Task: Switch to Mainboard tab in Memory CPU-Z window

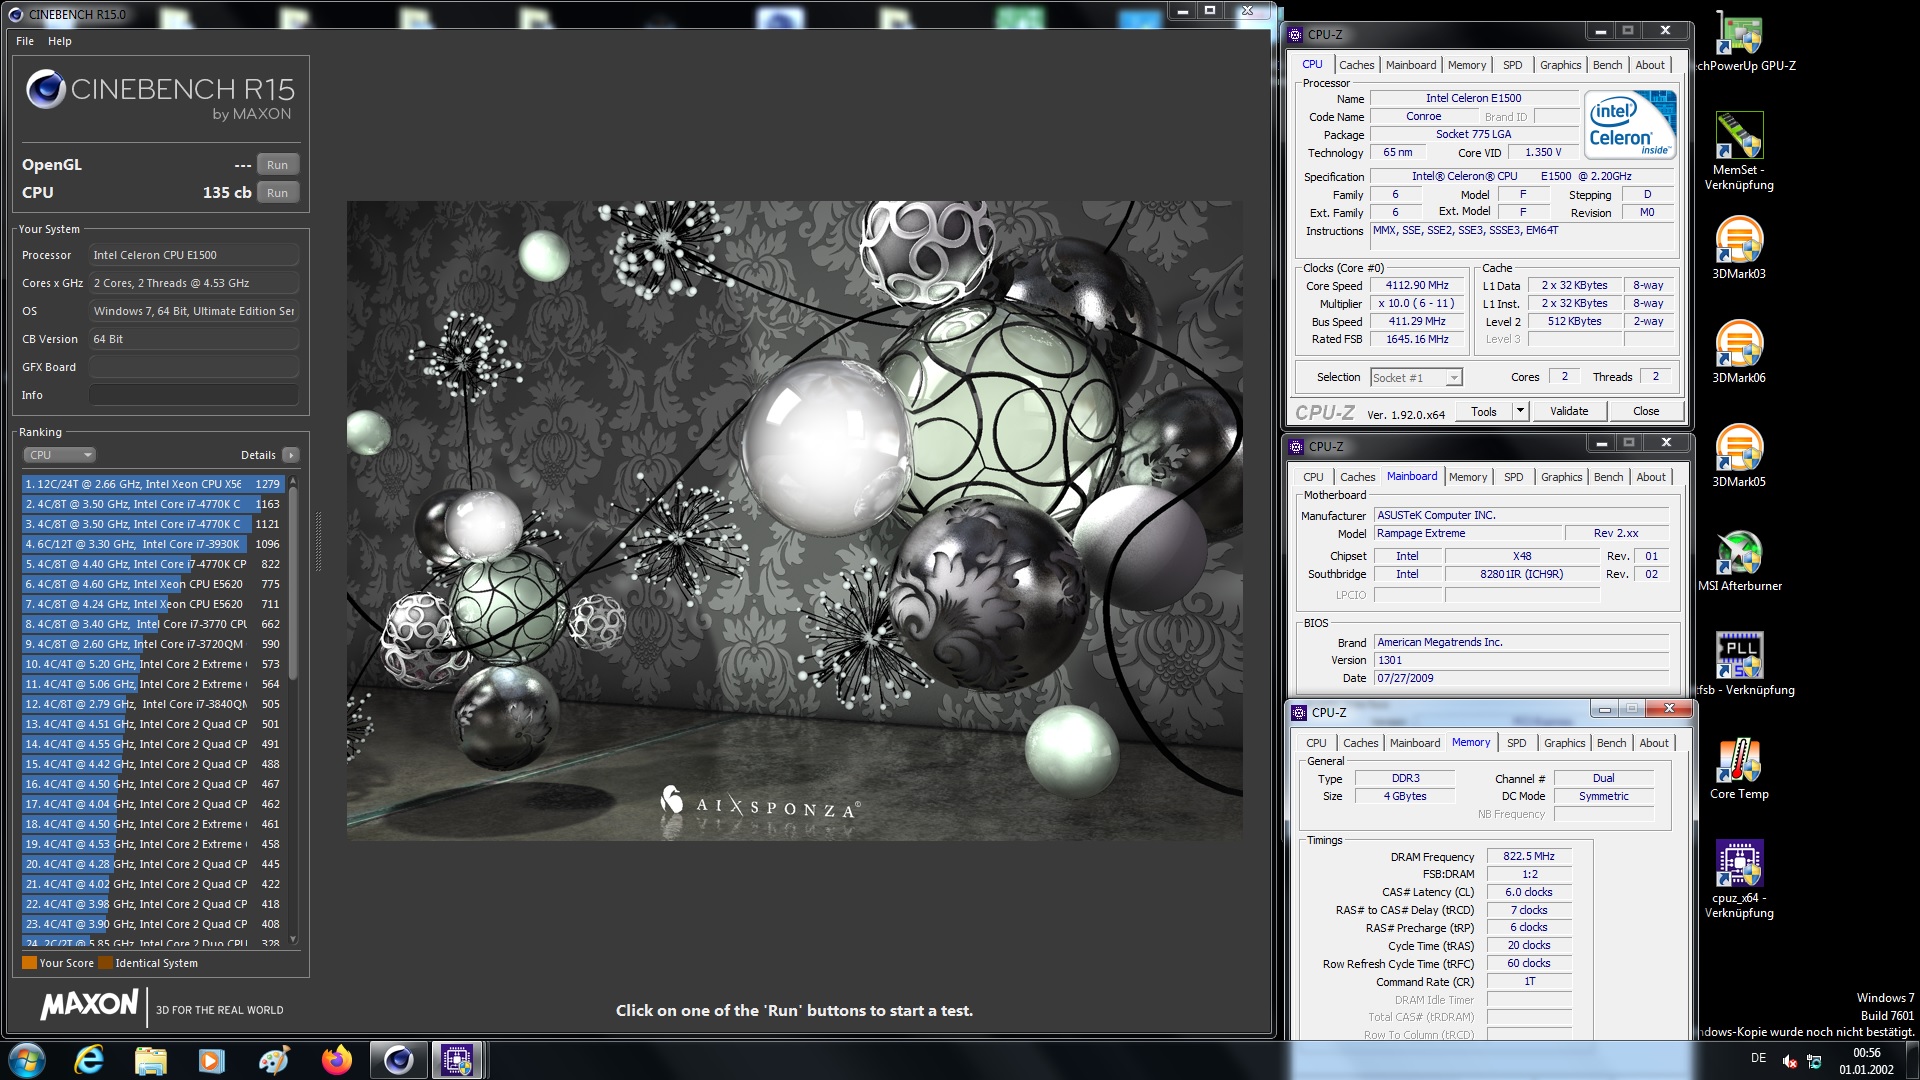Action: (1415, 743)
